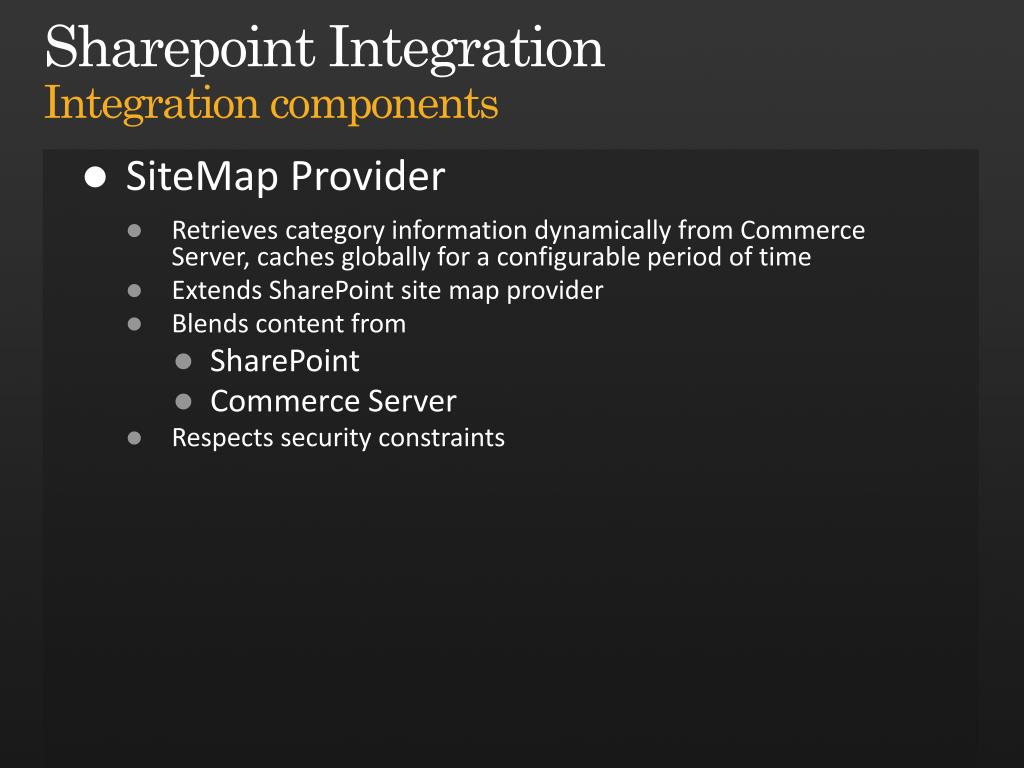Viewport: 1024px width, 768px height.
Task: Click the word 'components' in the orange subtitle
Action: click(x=384, y=103)
